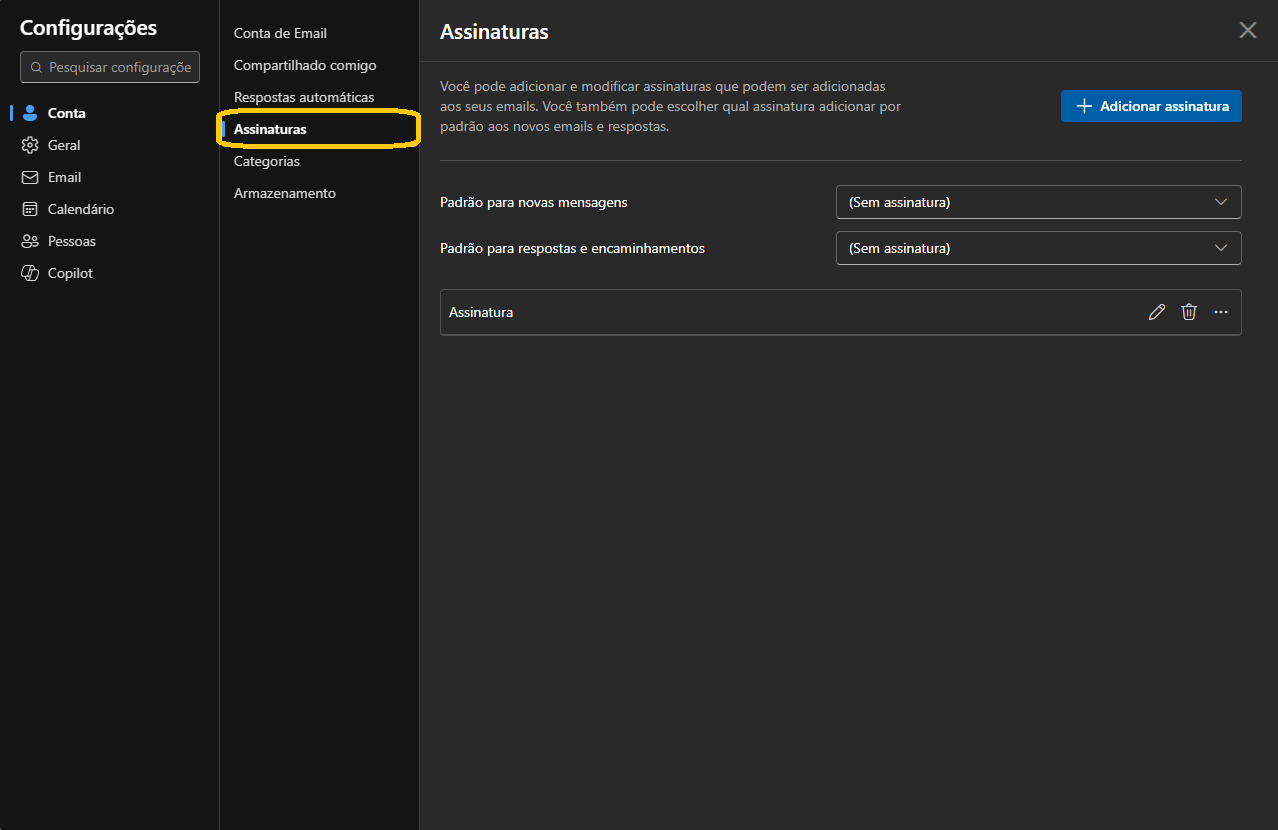Select the Conta person icon
The width and height of the screenshot is (1278, 830).
tap(30, 113)
